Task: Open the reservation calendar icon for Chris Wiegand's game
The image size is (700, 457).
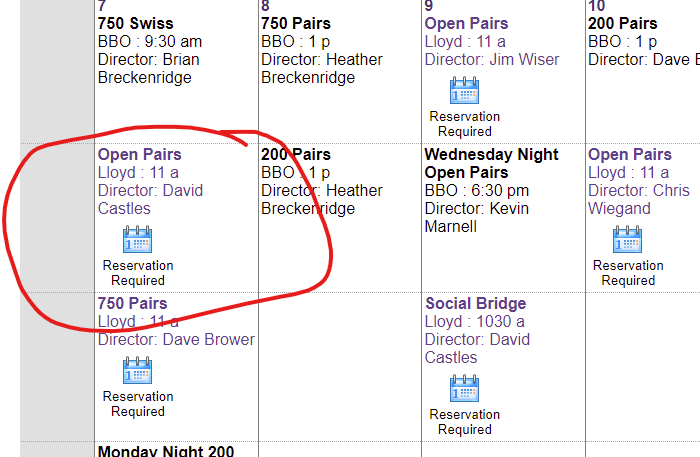Action: pyautogui.click(x=627, y=240)
